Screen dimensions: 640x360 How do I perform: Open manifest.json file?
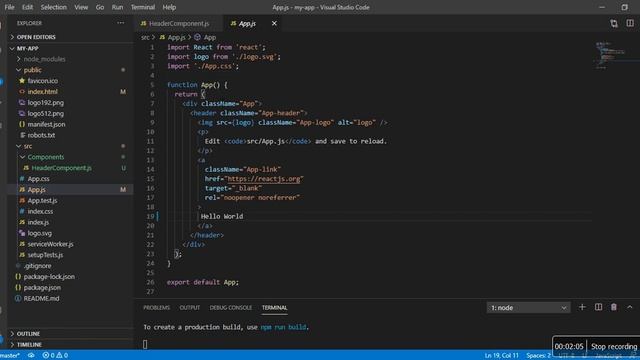click(x=46, y=124)
